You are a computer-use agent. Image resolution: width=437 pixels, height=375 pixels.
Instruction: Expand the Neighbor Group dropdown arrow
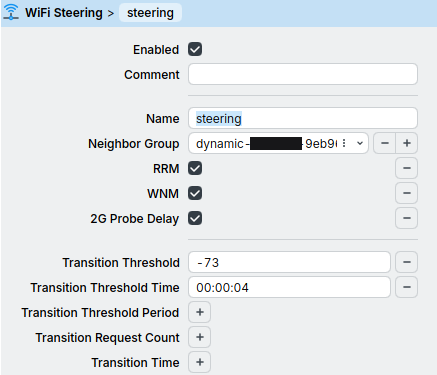(x=360, y=143)
